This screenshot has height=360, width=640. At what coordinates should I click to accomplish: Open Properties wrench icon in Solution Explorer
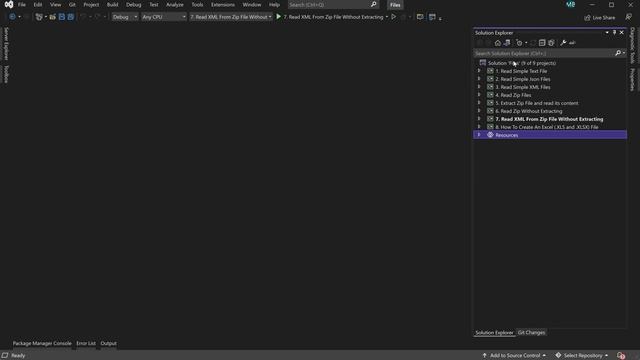563,43
